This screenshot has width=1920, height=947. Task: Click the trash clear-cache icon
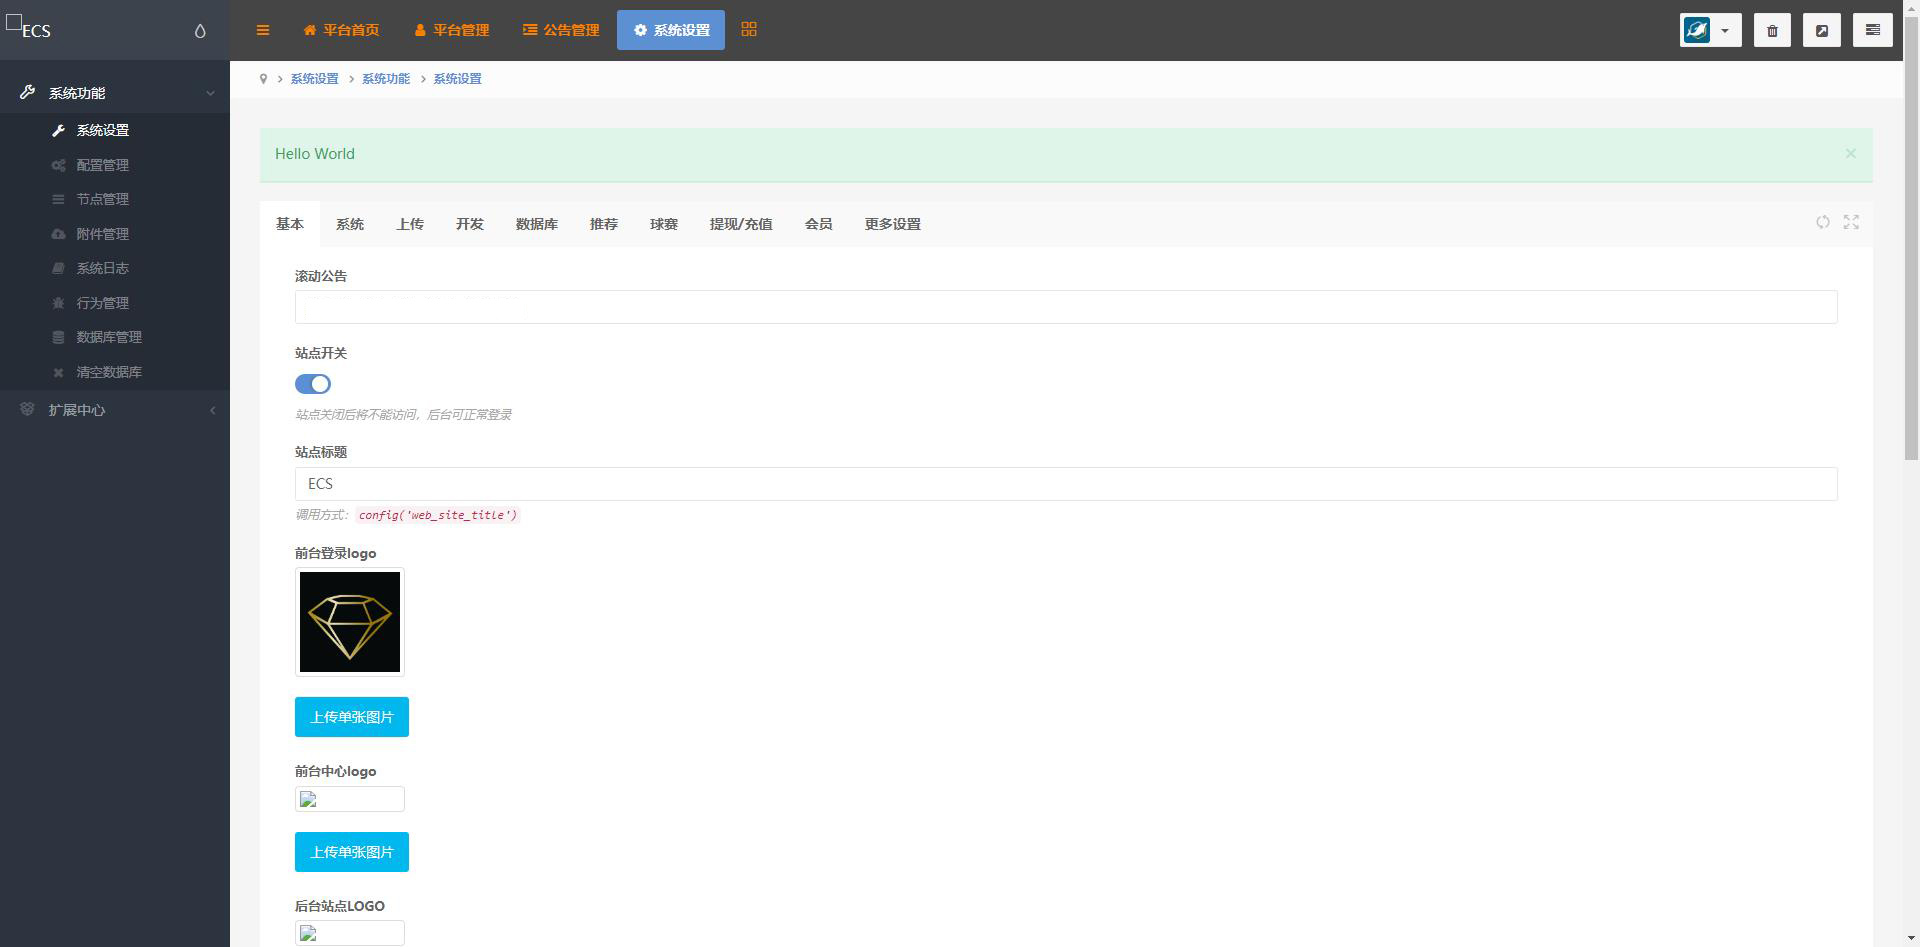coord(1772,30)
